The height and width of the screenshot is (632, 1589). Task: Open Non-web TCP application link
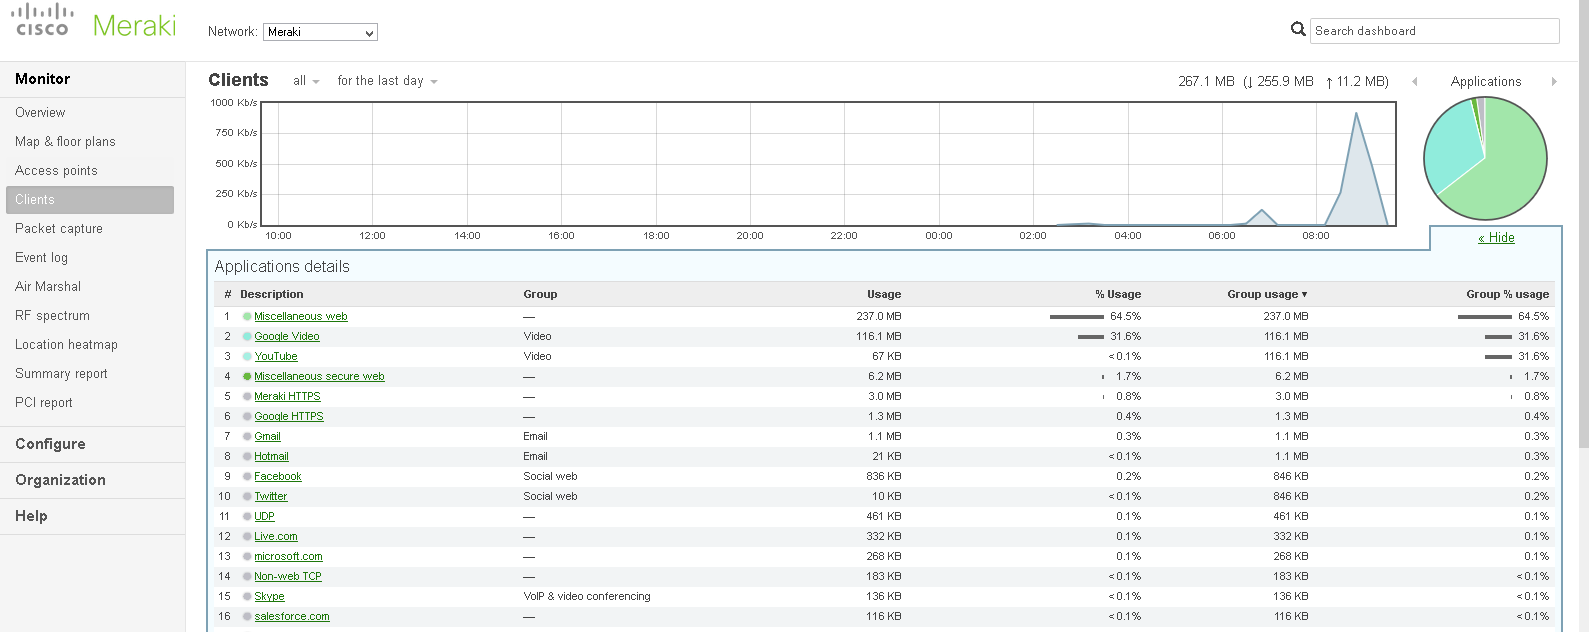point(288,576)
